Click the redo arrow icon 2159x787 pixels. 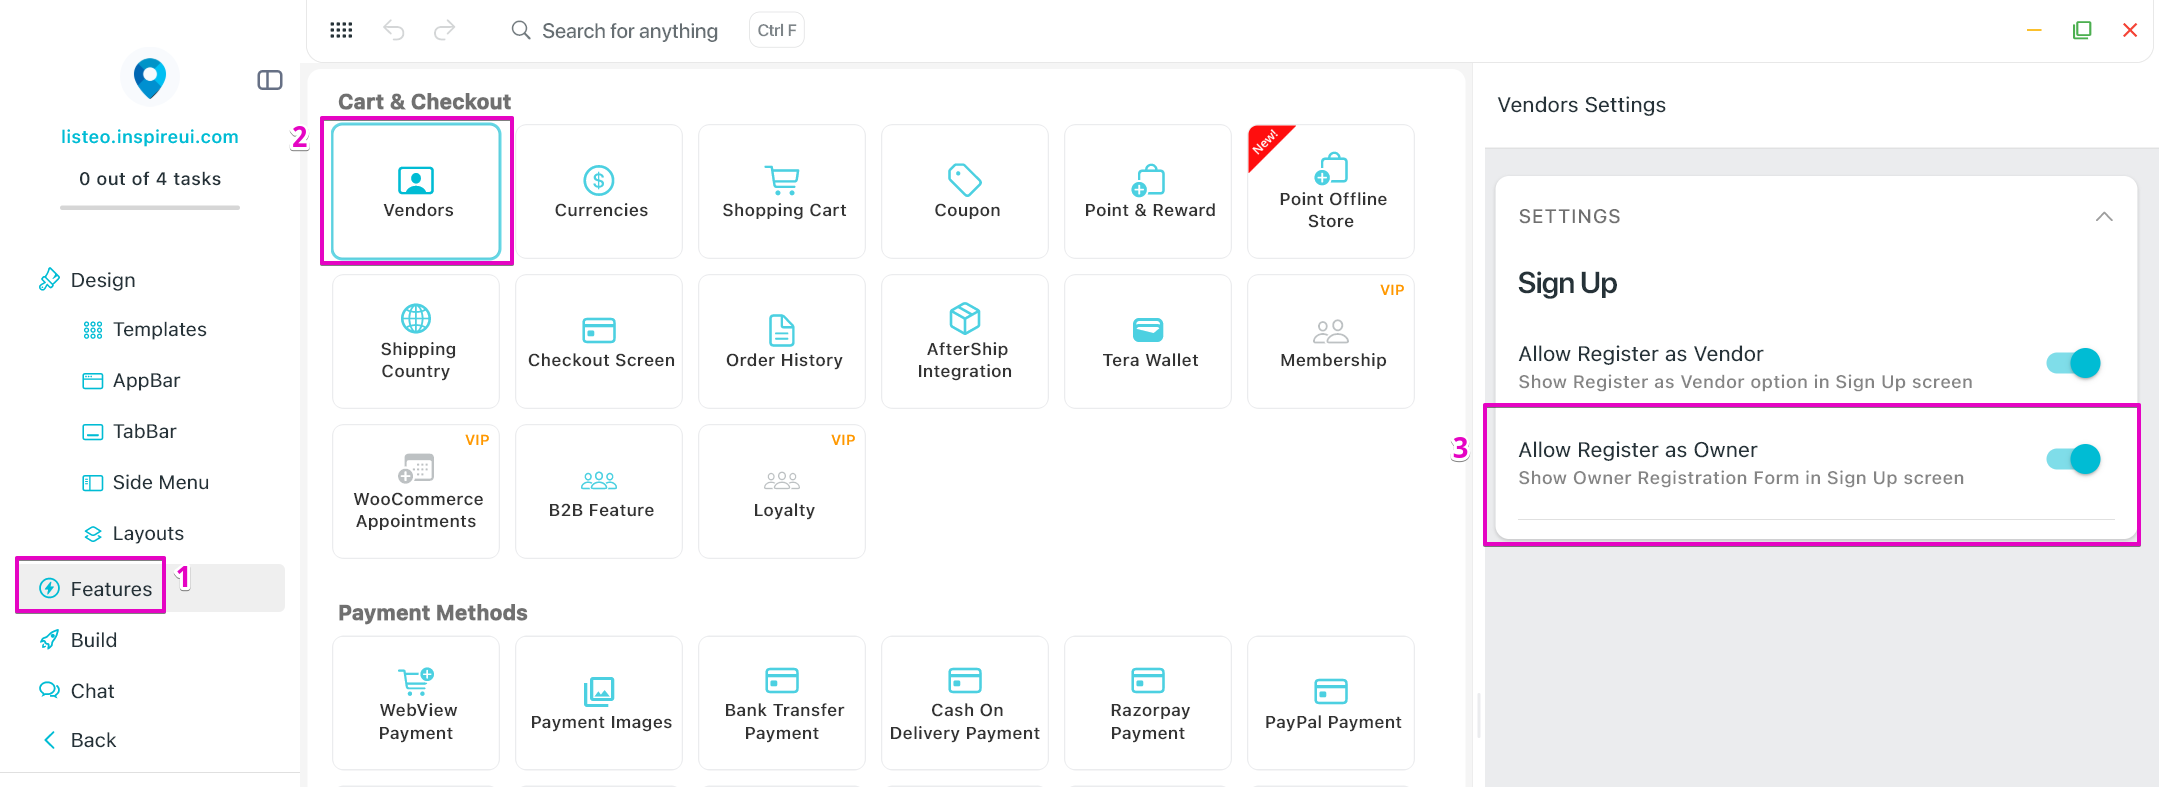(x=444, y=30)
